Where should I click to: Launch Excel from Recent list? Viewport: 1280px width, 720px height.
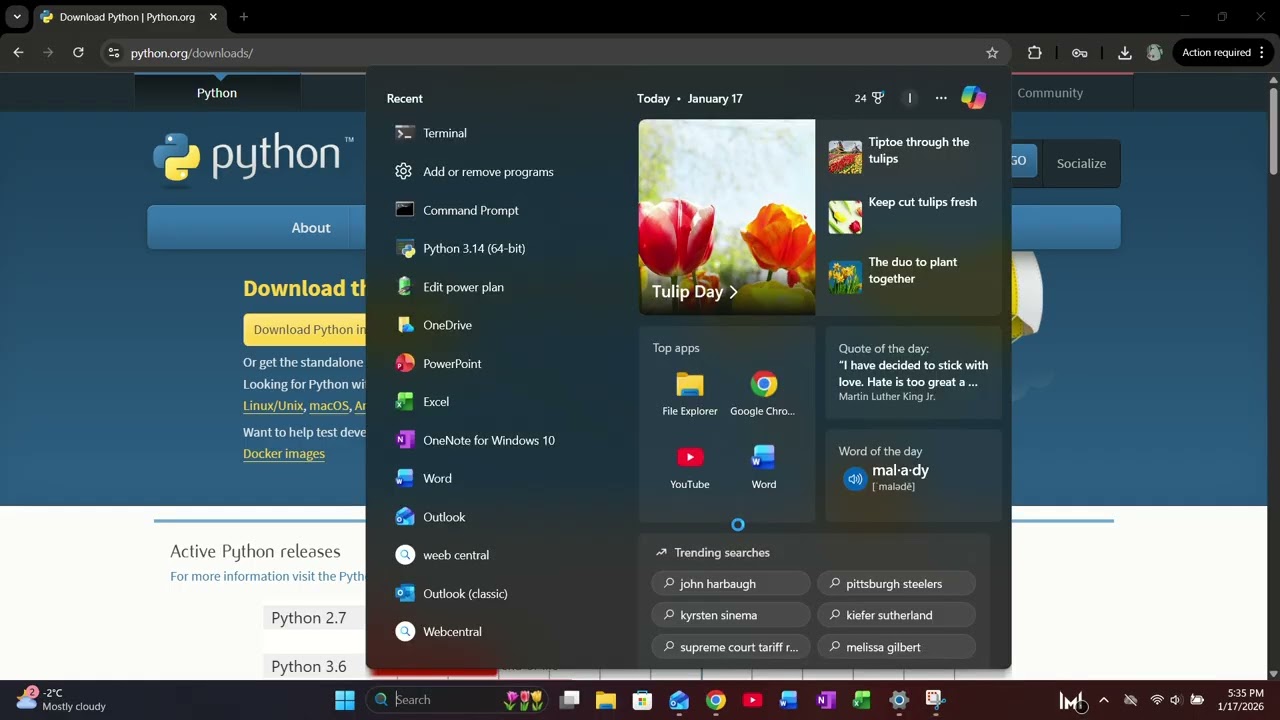click(436, 402)
